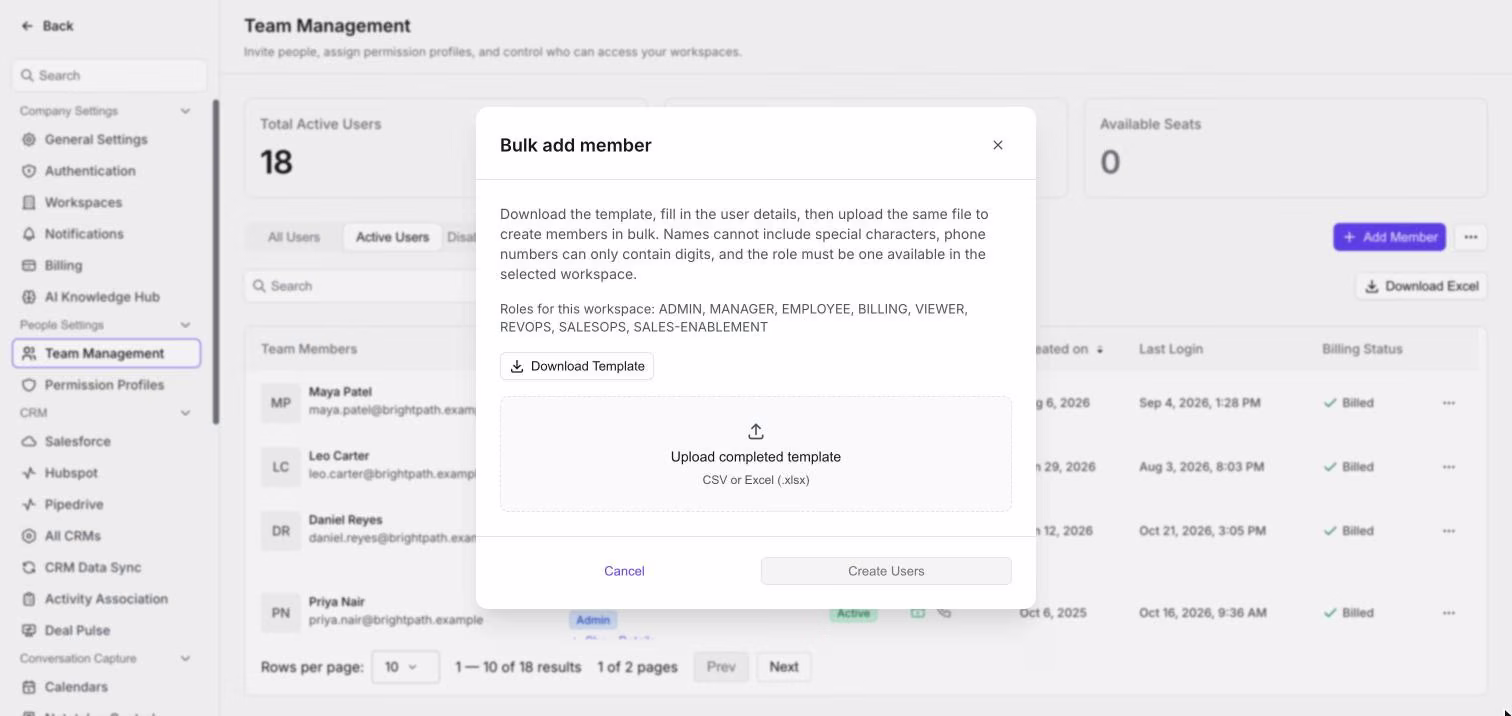Open Authentication shield icon
This screenshot has height=716, width=1512.
point(29,171)
